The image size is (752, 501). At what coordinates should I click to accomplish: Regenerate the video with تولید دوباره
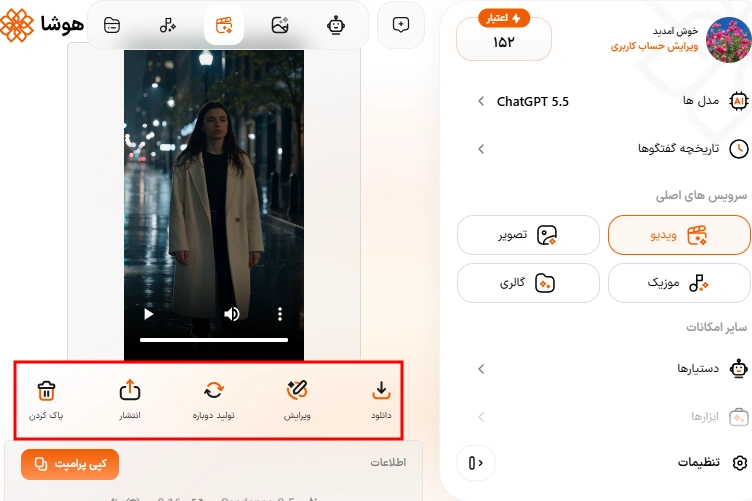pyautogui.click(x=213, y=400)
